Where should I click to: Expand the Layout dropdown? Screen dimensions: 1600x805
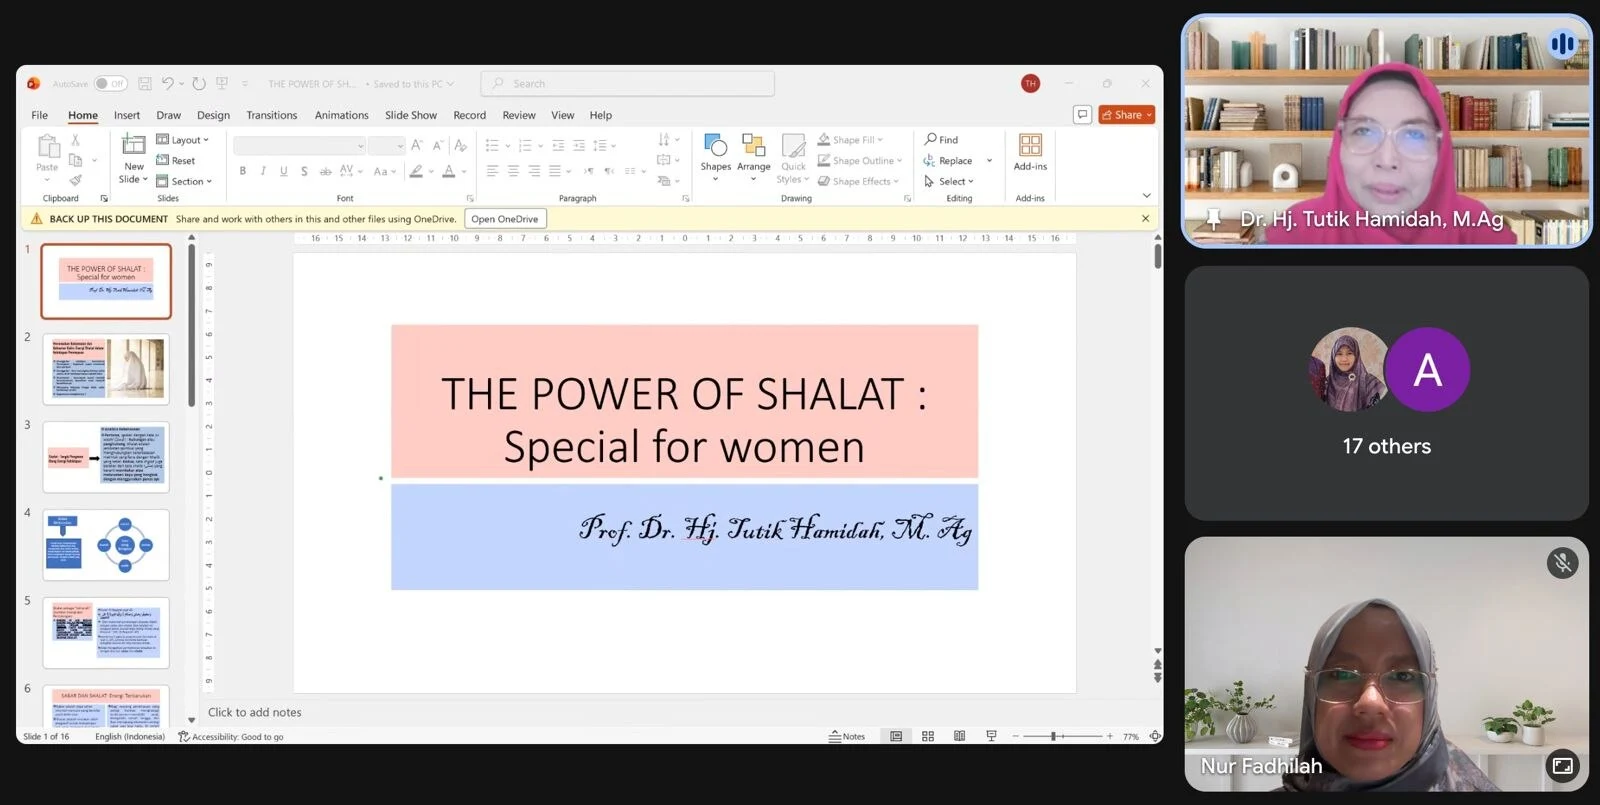click(182, 140)
